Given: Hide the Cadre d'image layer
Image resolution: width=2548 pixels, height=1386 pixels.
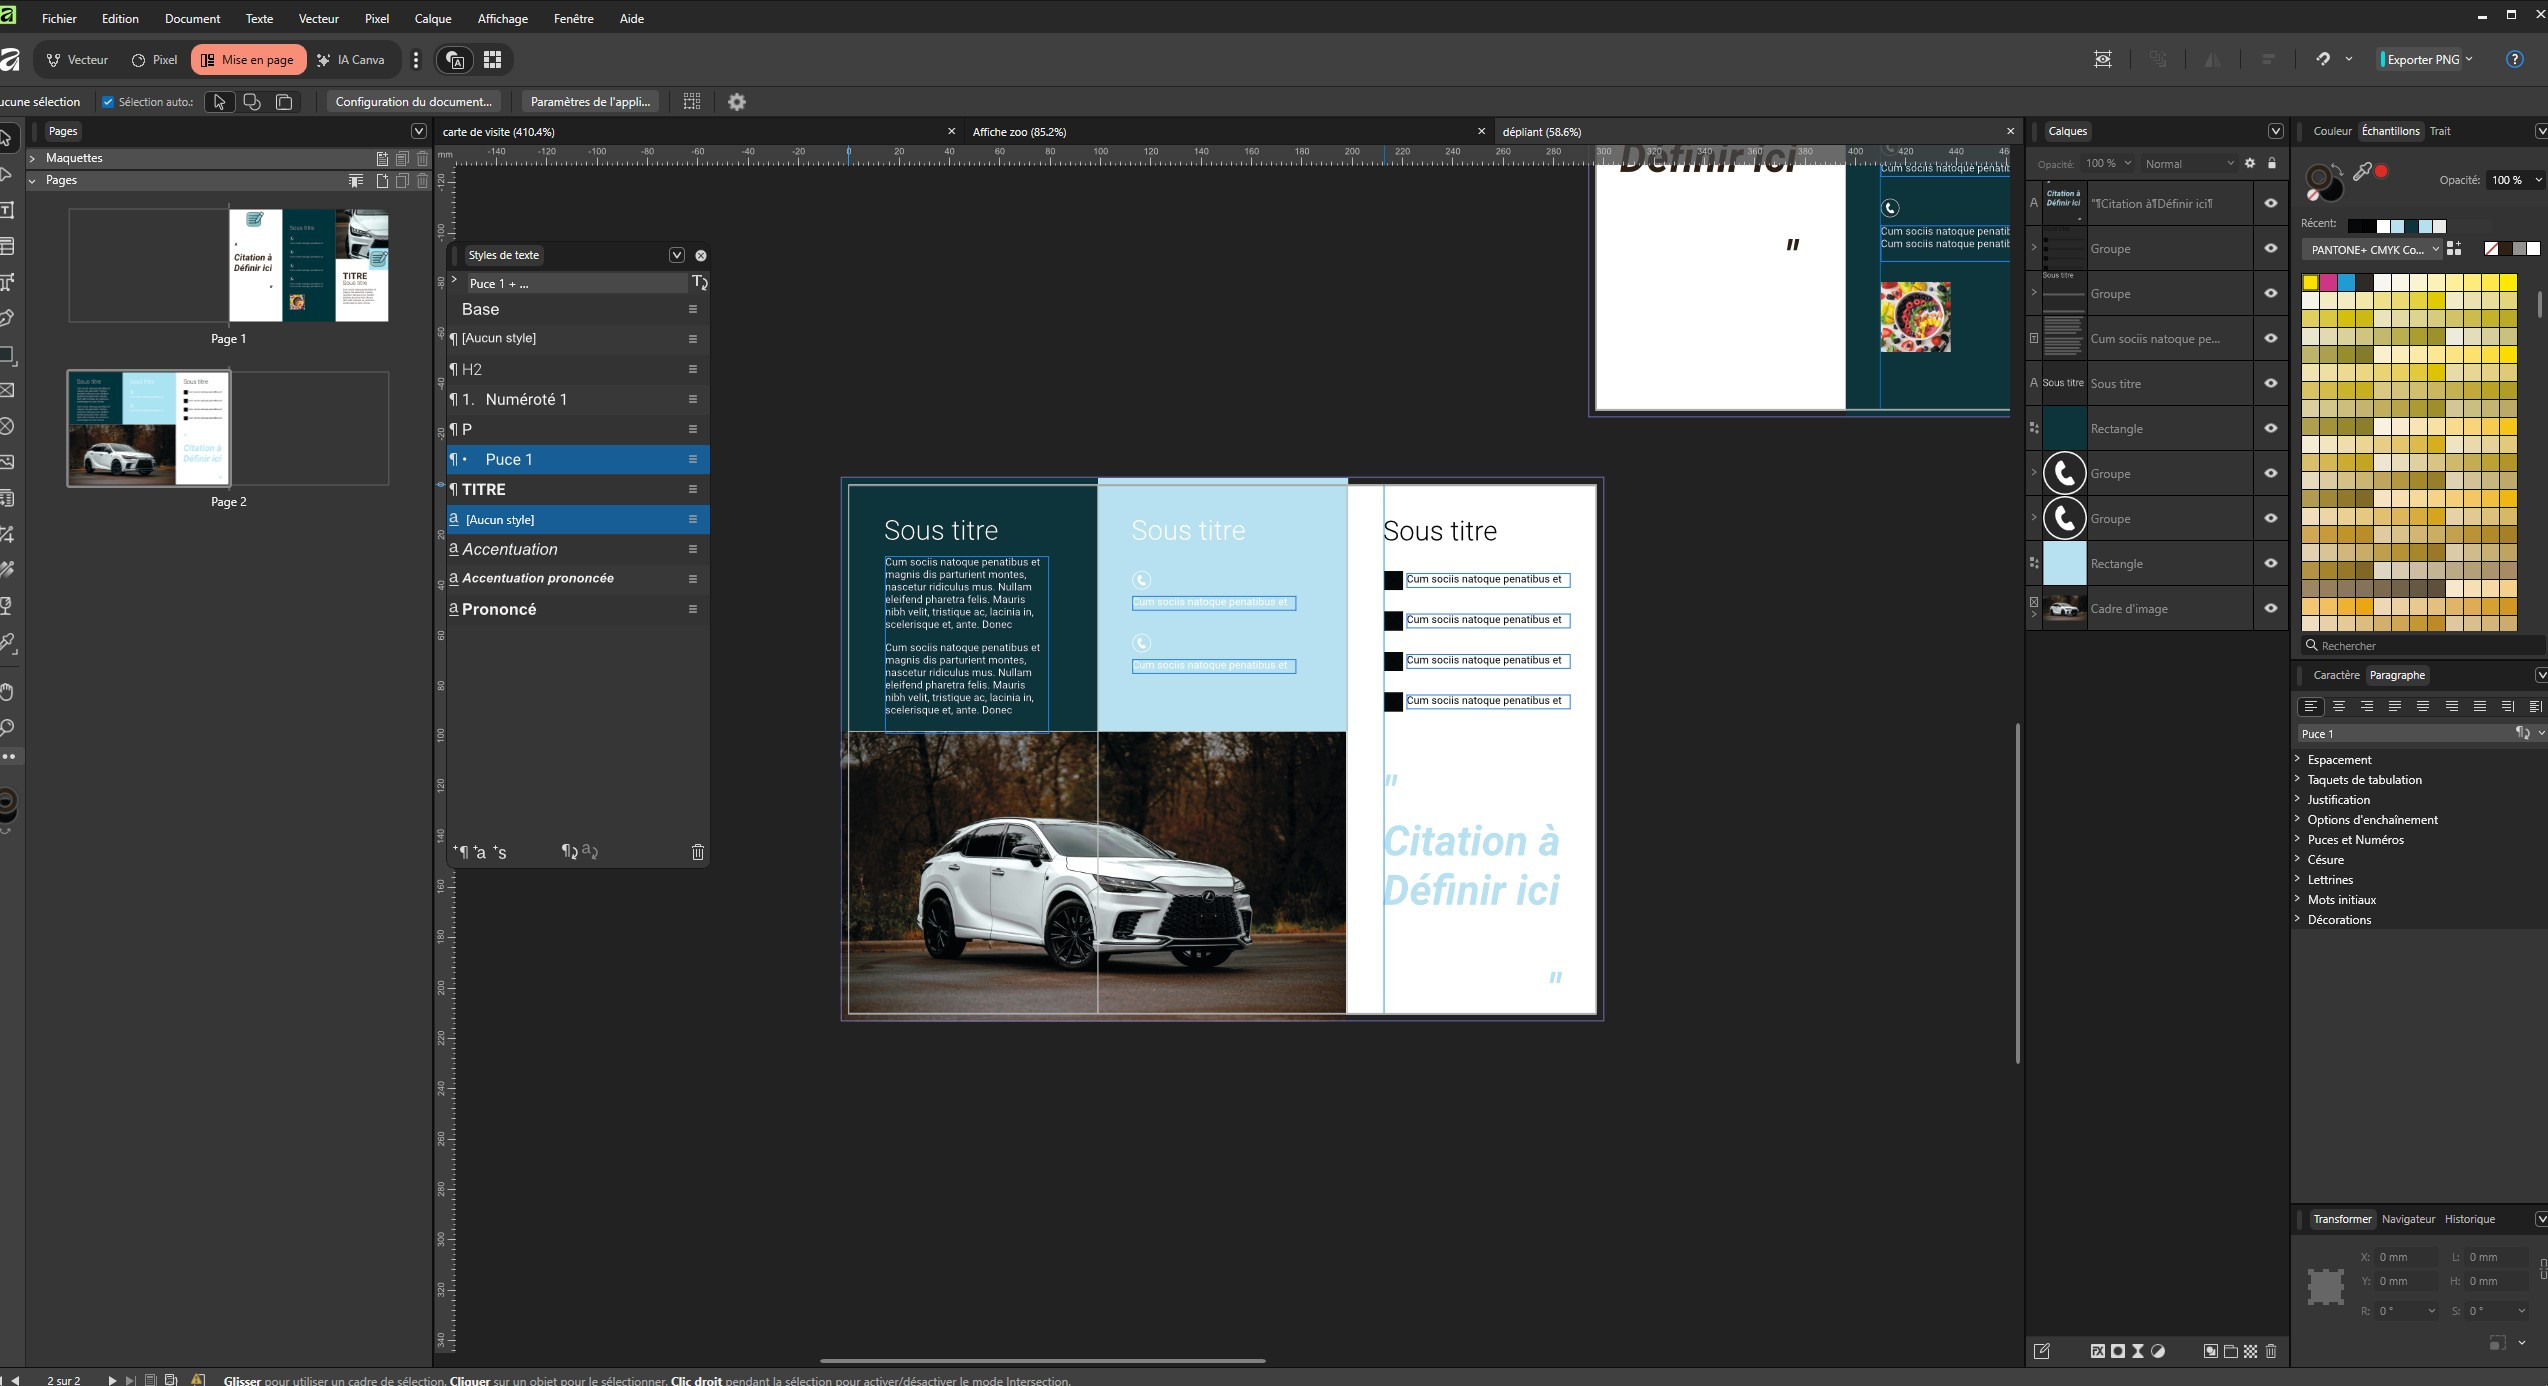Looking at the screenshot, I should click(2271, 608).
